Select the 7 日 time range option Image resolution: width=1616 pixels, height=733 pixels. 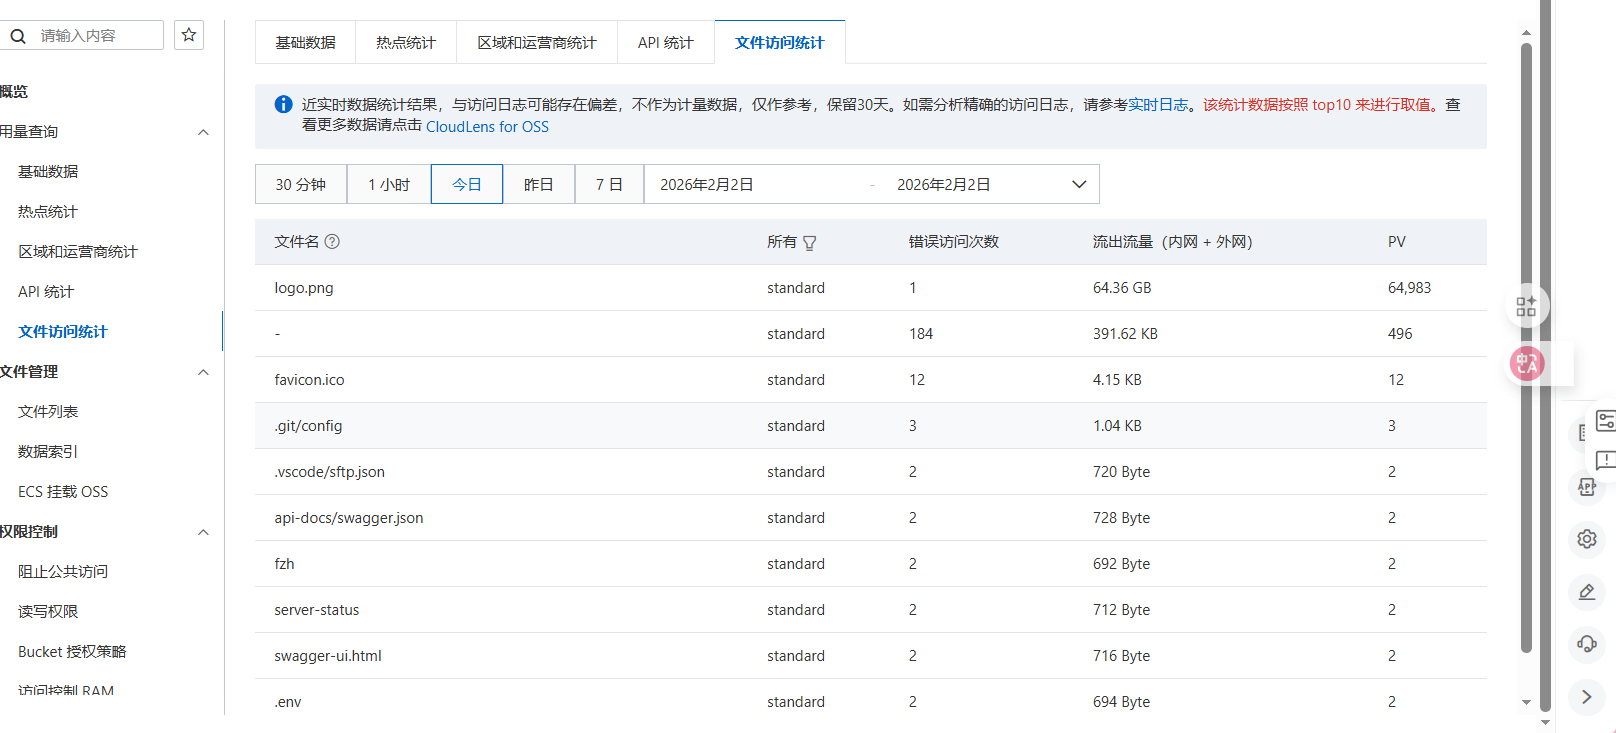609,185
